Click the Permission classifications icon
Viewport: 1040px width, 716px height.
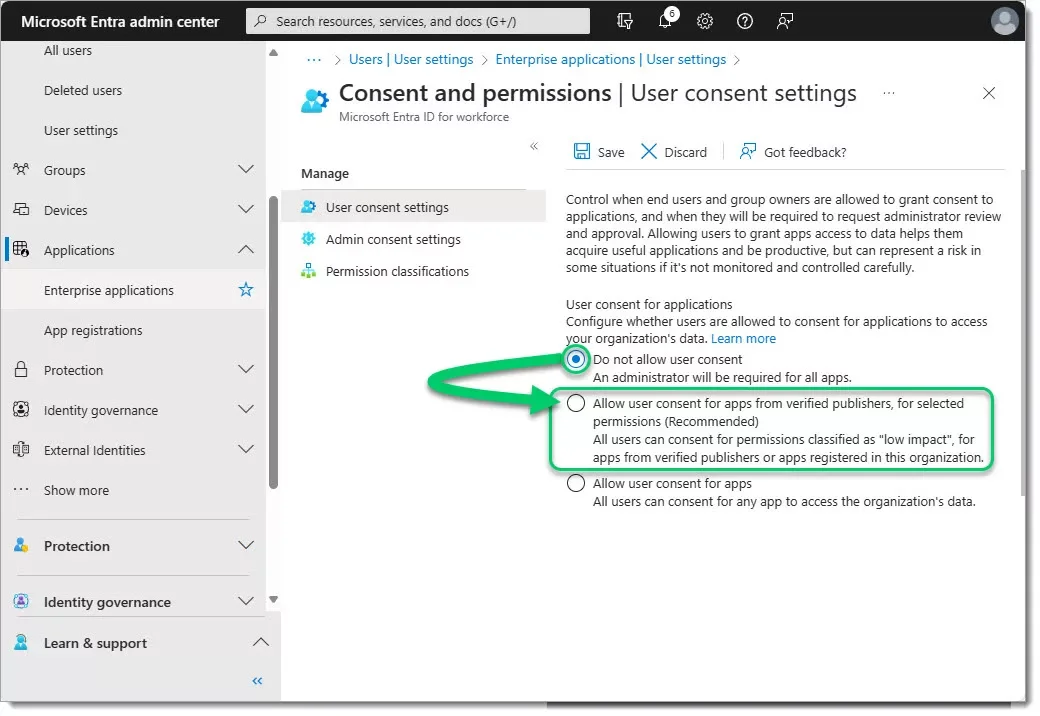308,270
